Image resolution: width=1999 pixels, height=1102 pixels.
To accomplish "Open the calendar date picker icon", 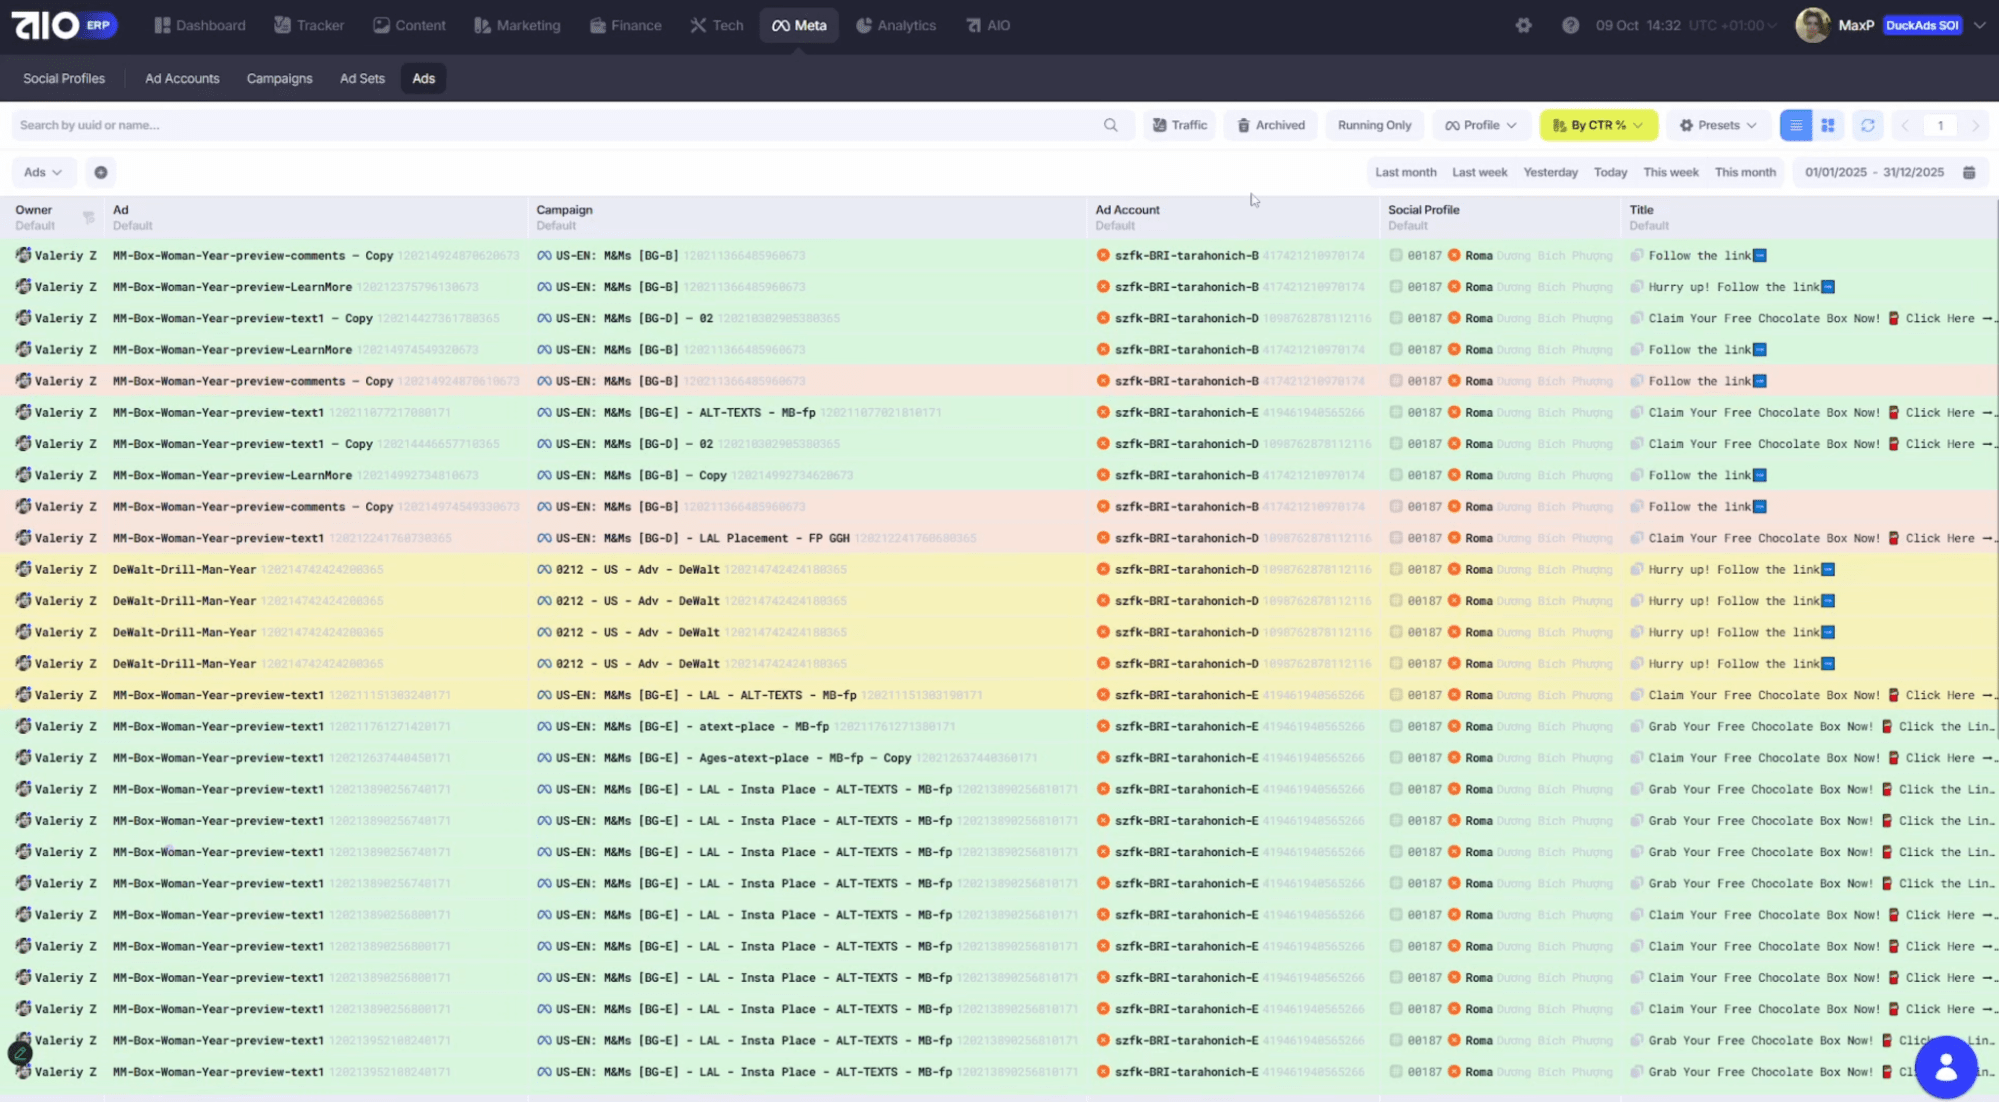I will point(1969,172).
